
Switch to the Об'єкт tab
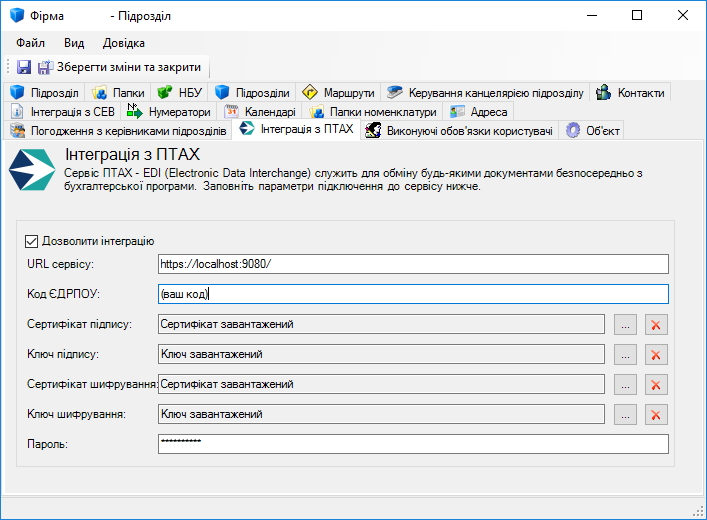pos(592,131)
